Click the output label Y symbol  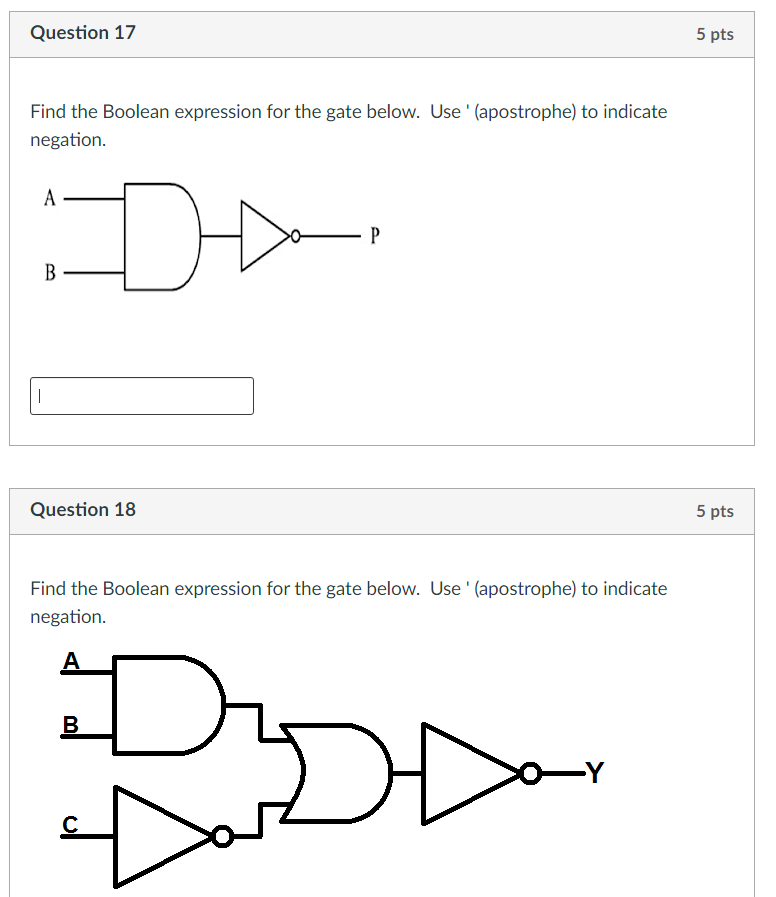point(595,772)
